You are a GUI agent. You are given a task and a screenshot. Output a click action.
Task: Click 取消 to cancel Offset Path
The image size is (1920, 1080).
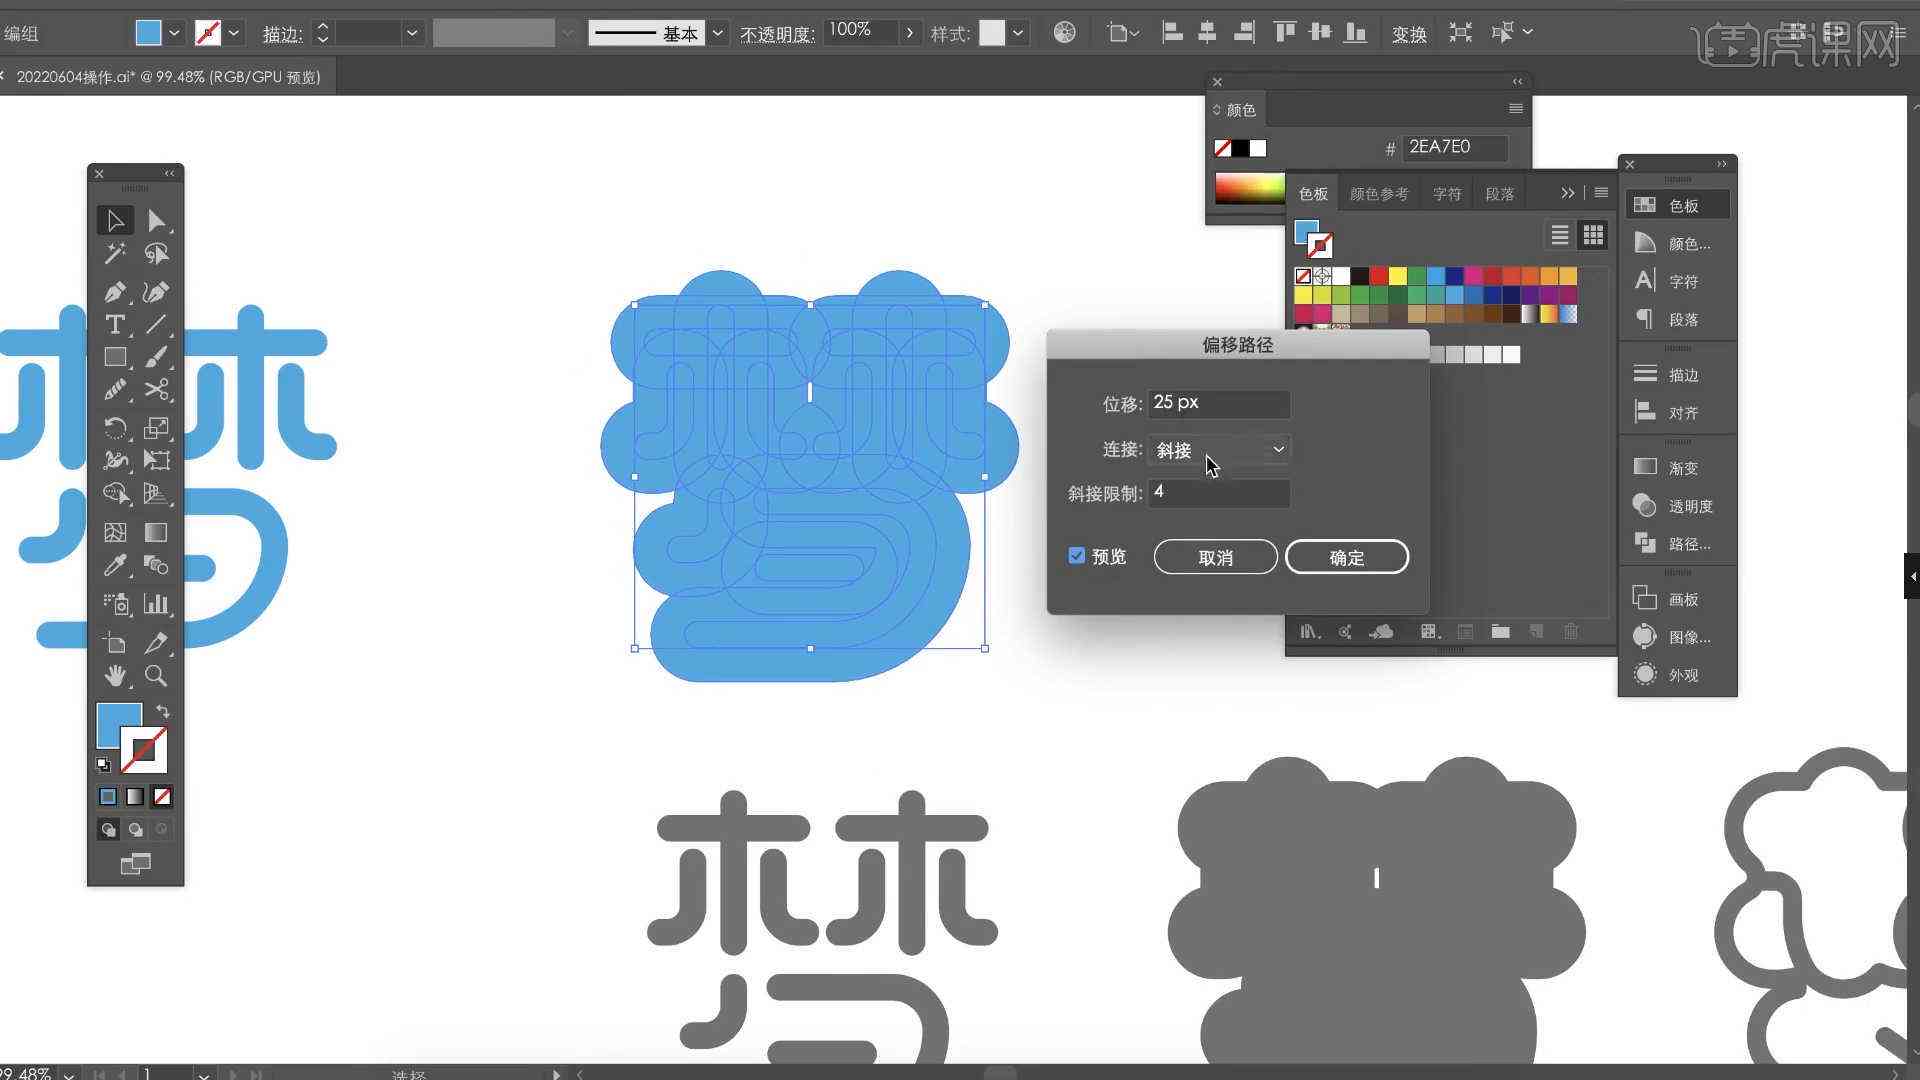point(1216,557)
